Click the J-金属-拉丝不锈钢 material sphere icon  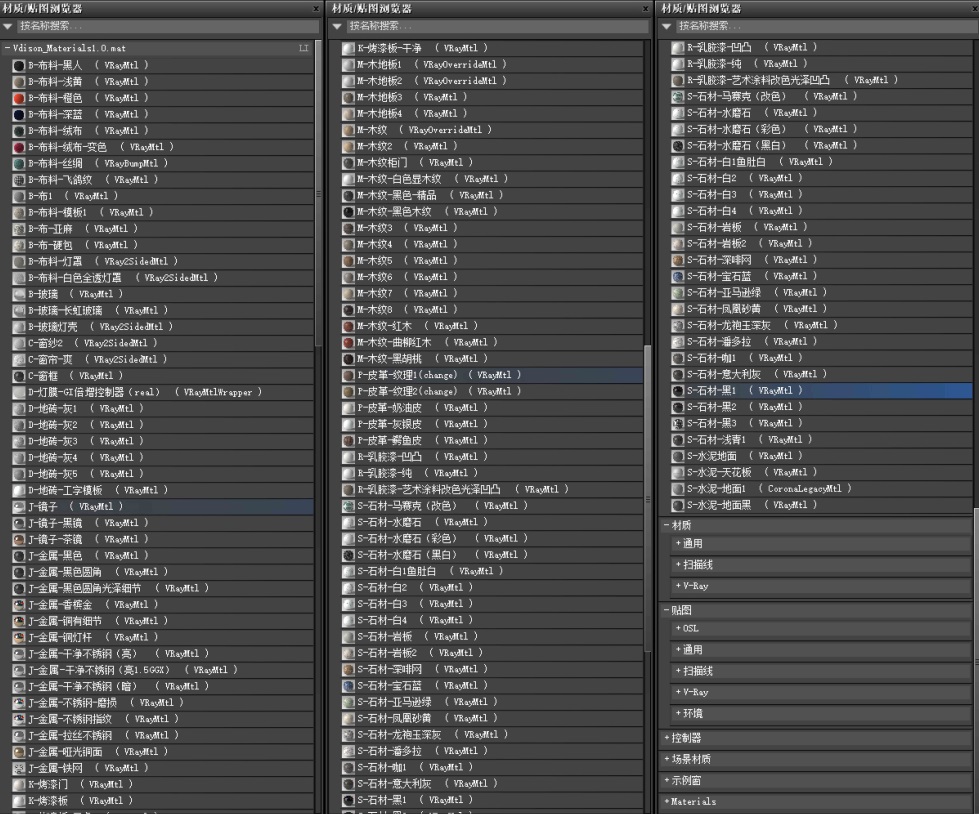[19, 735]
